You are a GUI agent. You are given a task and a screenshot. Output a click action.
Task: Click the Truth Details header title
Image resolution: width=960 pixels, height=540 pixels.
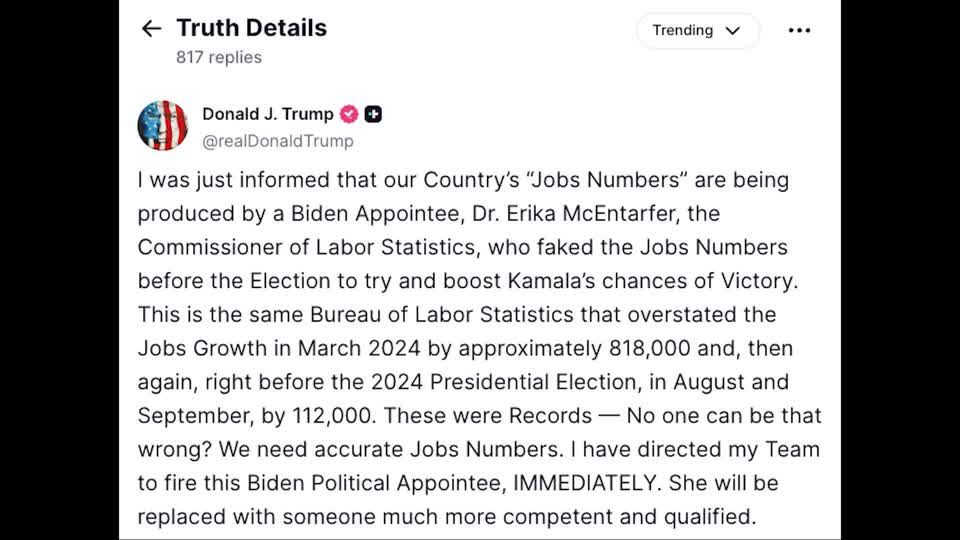coord(252,28)
